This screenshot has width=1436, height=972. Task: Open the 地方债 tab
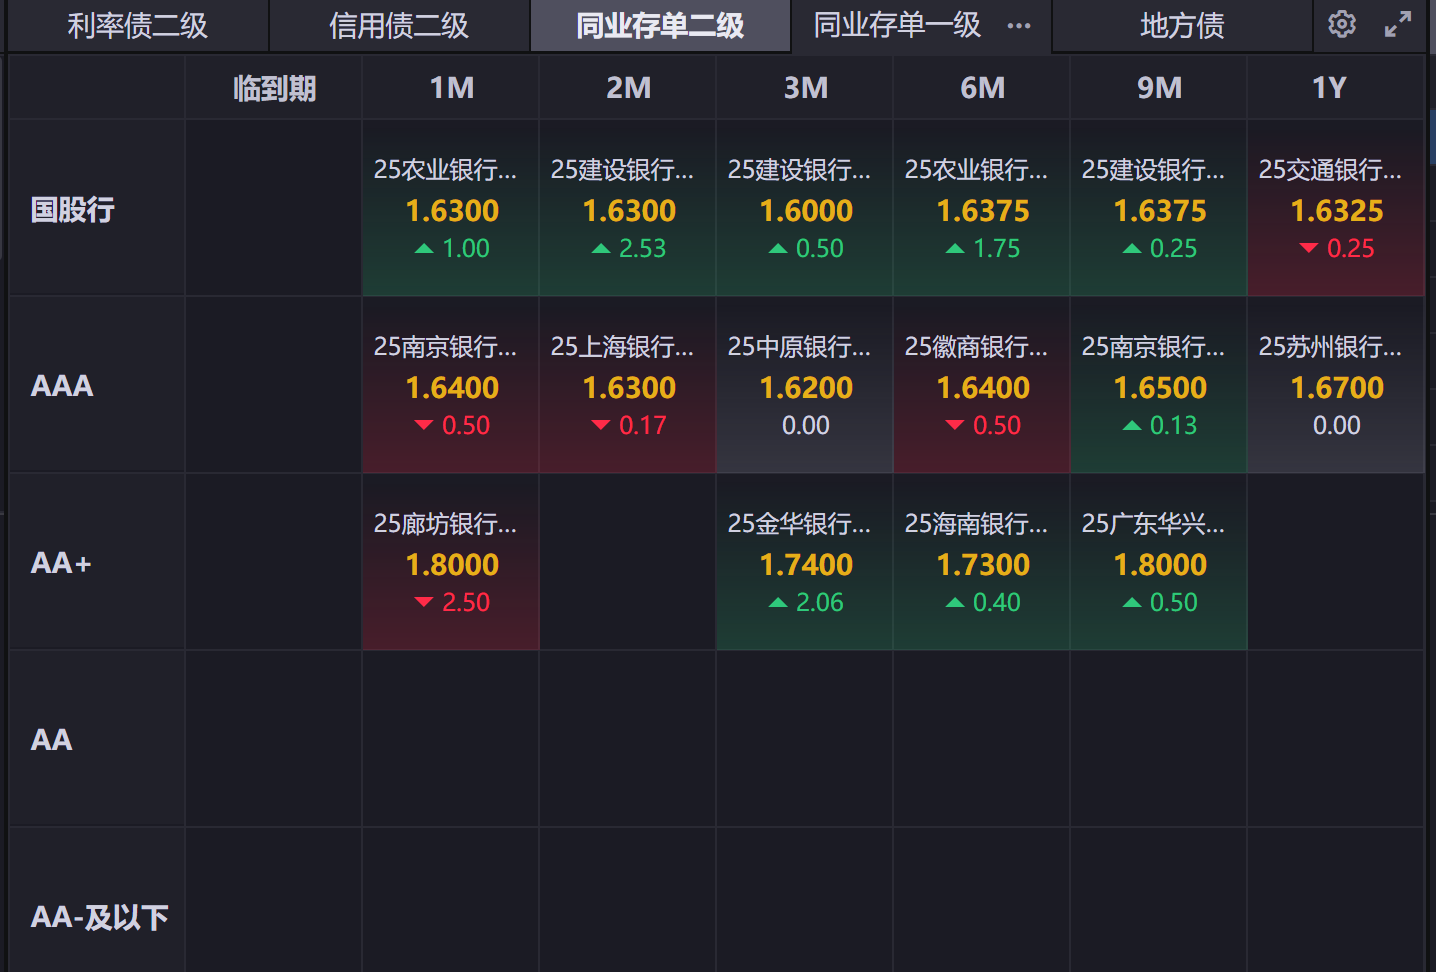(1182, 26)
